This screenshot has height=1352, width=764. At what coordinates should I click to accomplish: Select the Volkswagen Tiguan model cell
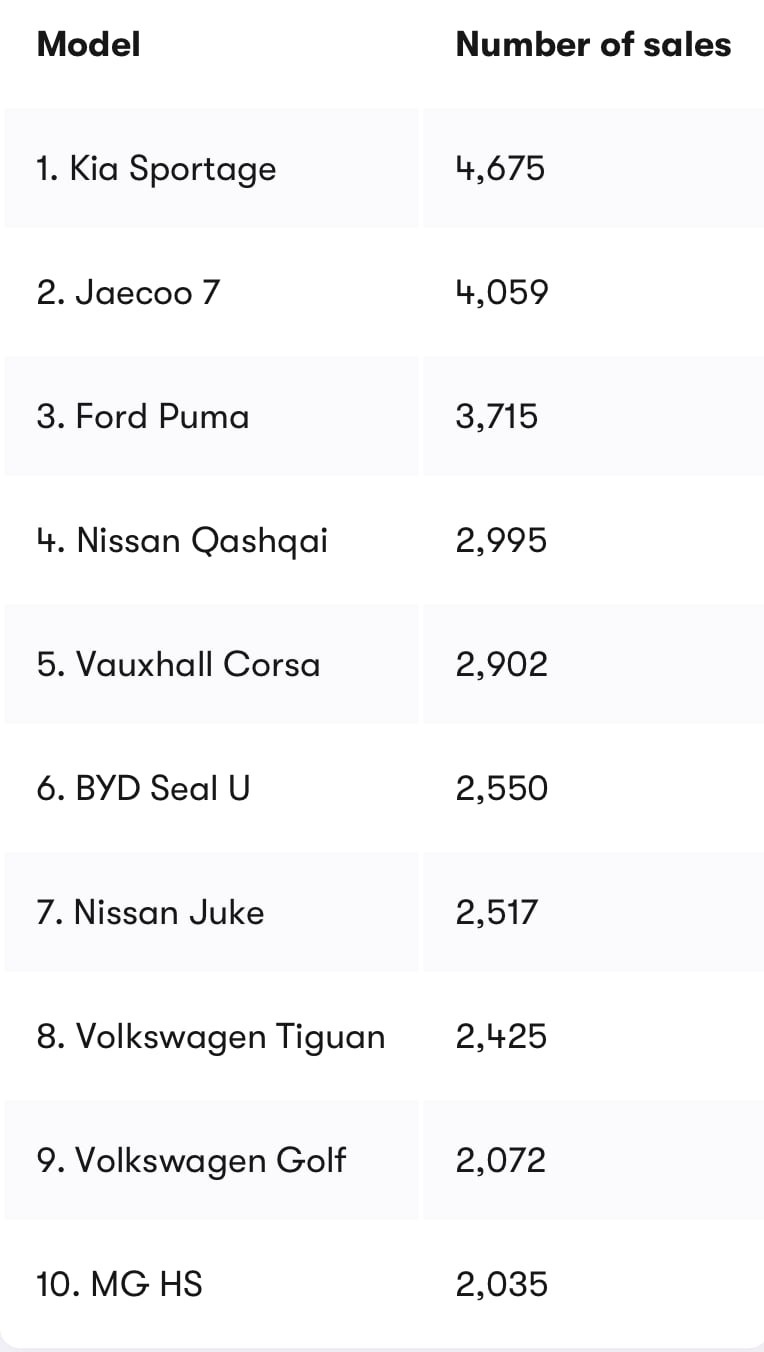pyautogui.click(x=210, y=1037)
